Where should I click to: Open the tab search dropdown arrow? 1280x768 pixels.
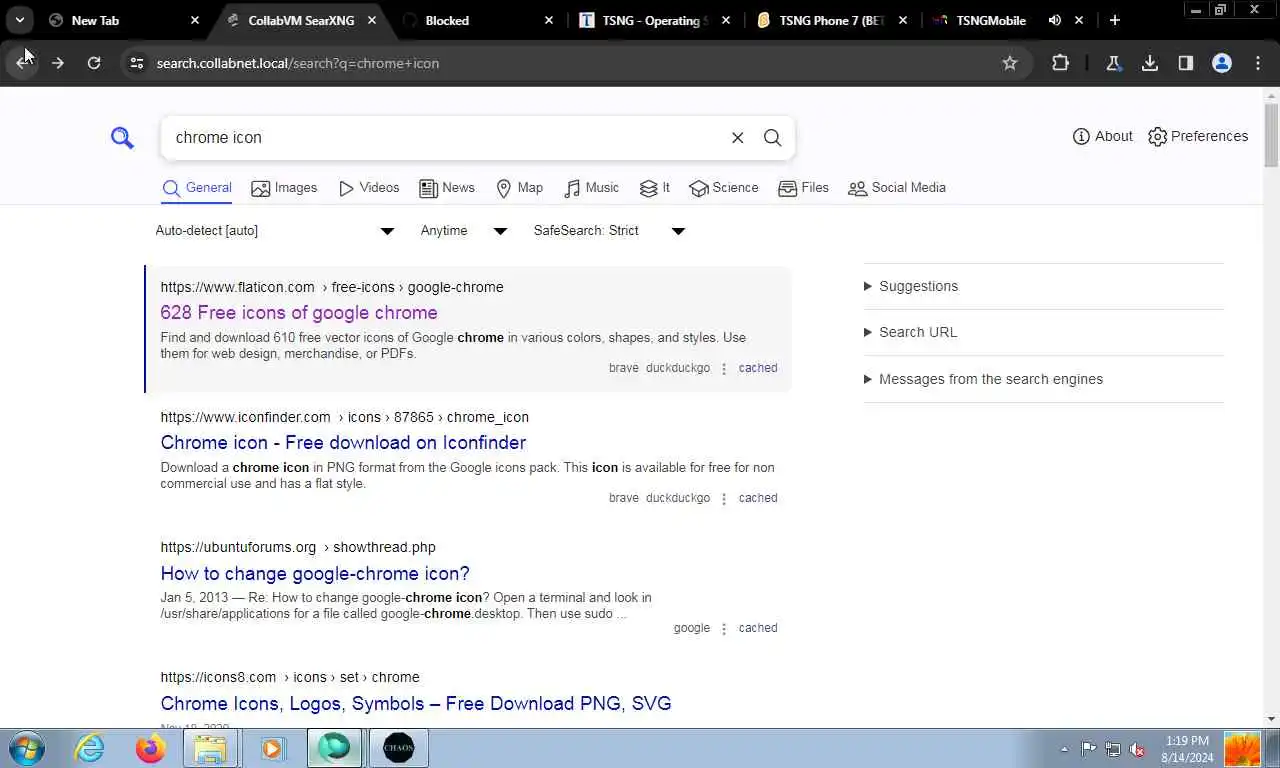[20, 20]
